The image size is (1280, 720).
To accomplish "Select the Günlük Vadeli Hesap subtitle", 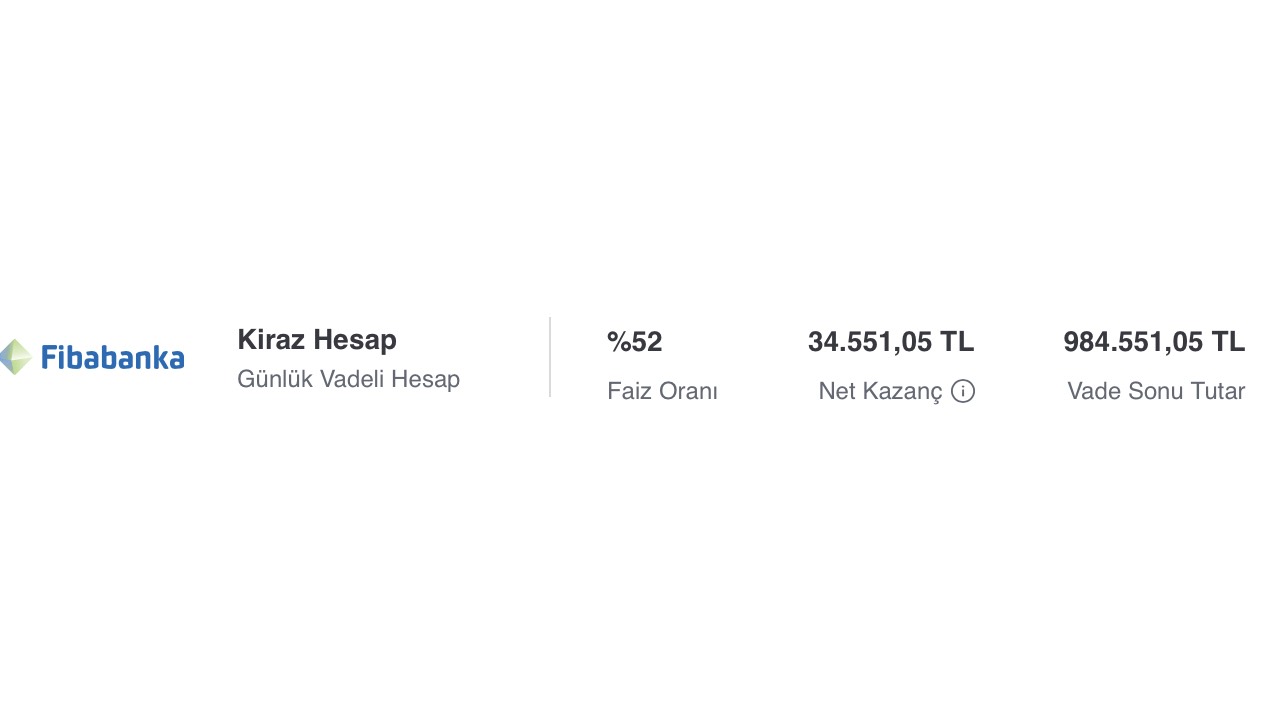I will (x=348, y=379).
